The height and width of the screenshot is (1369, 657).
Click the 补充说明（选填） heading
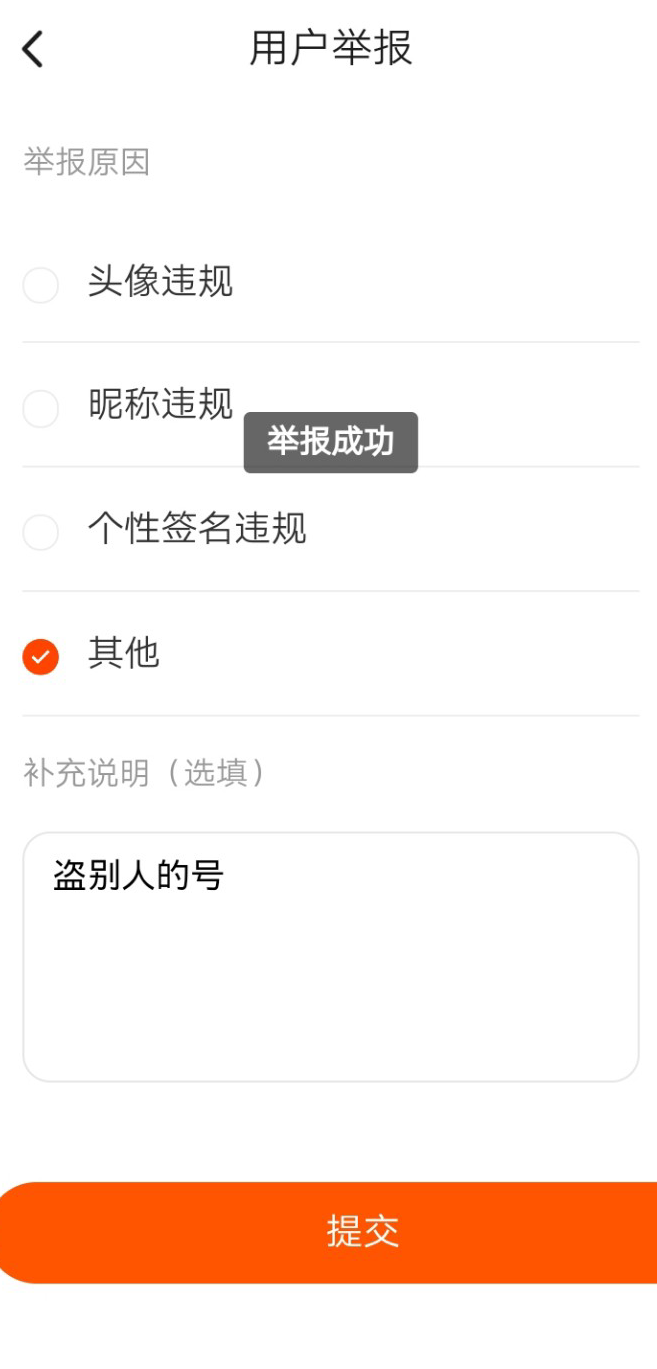point(146,773)
